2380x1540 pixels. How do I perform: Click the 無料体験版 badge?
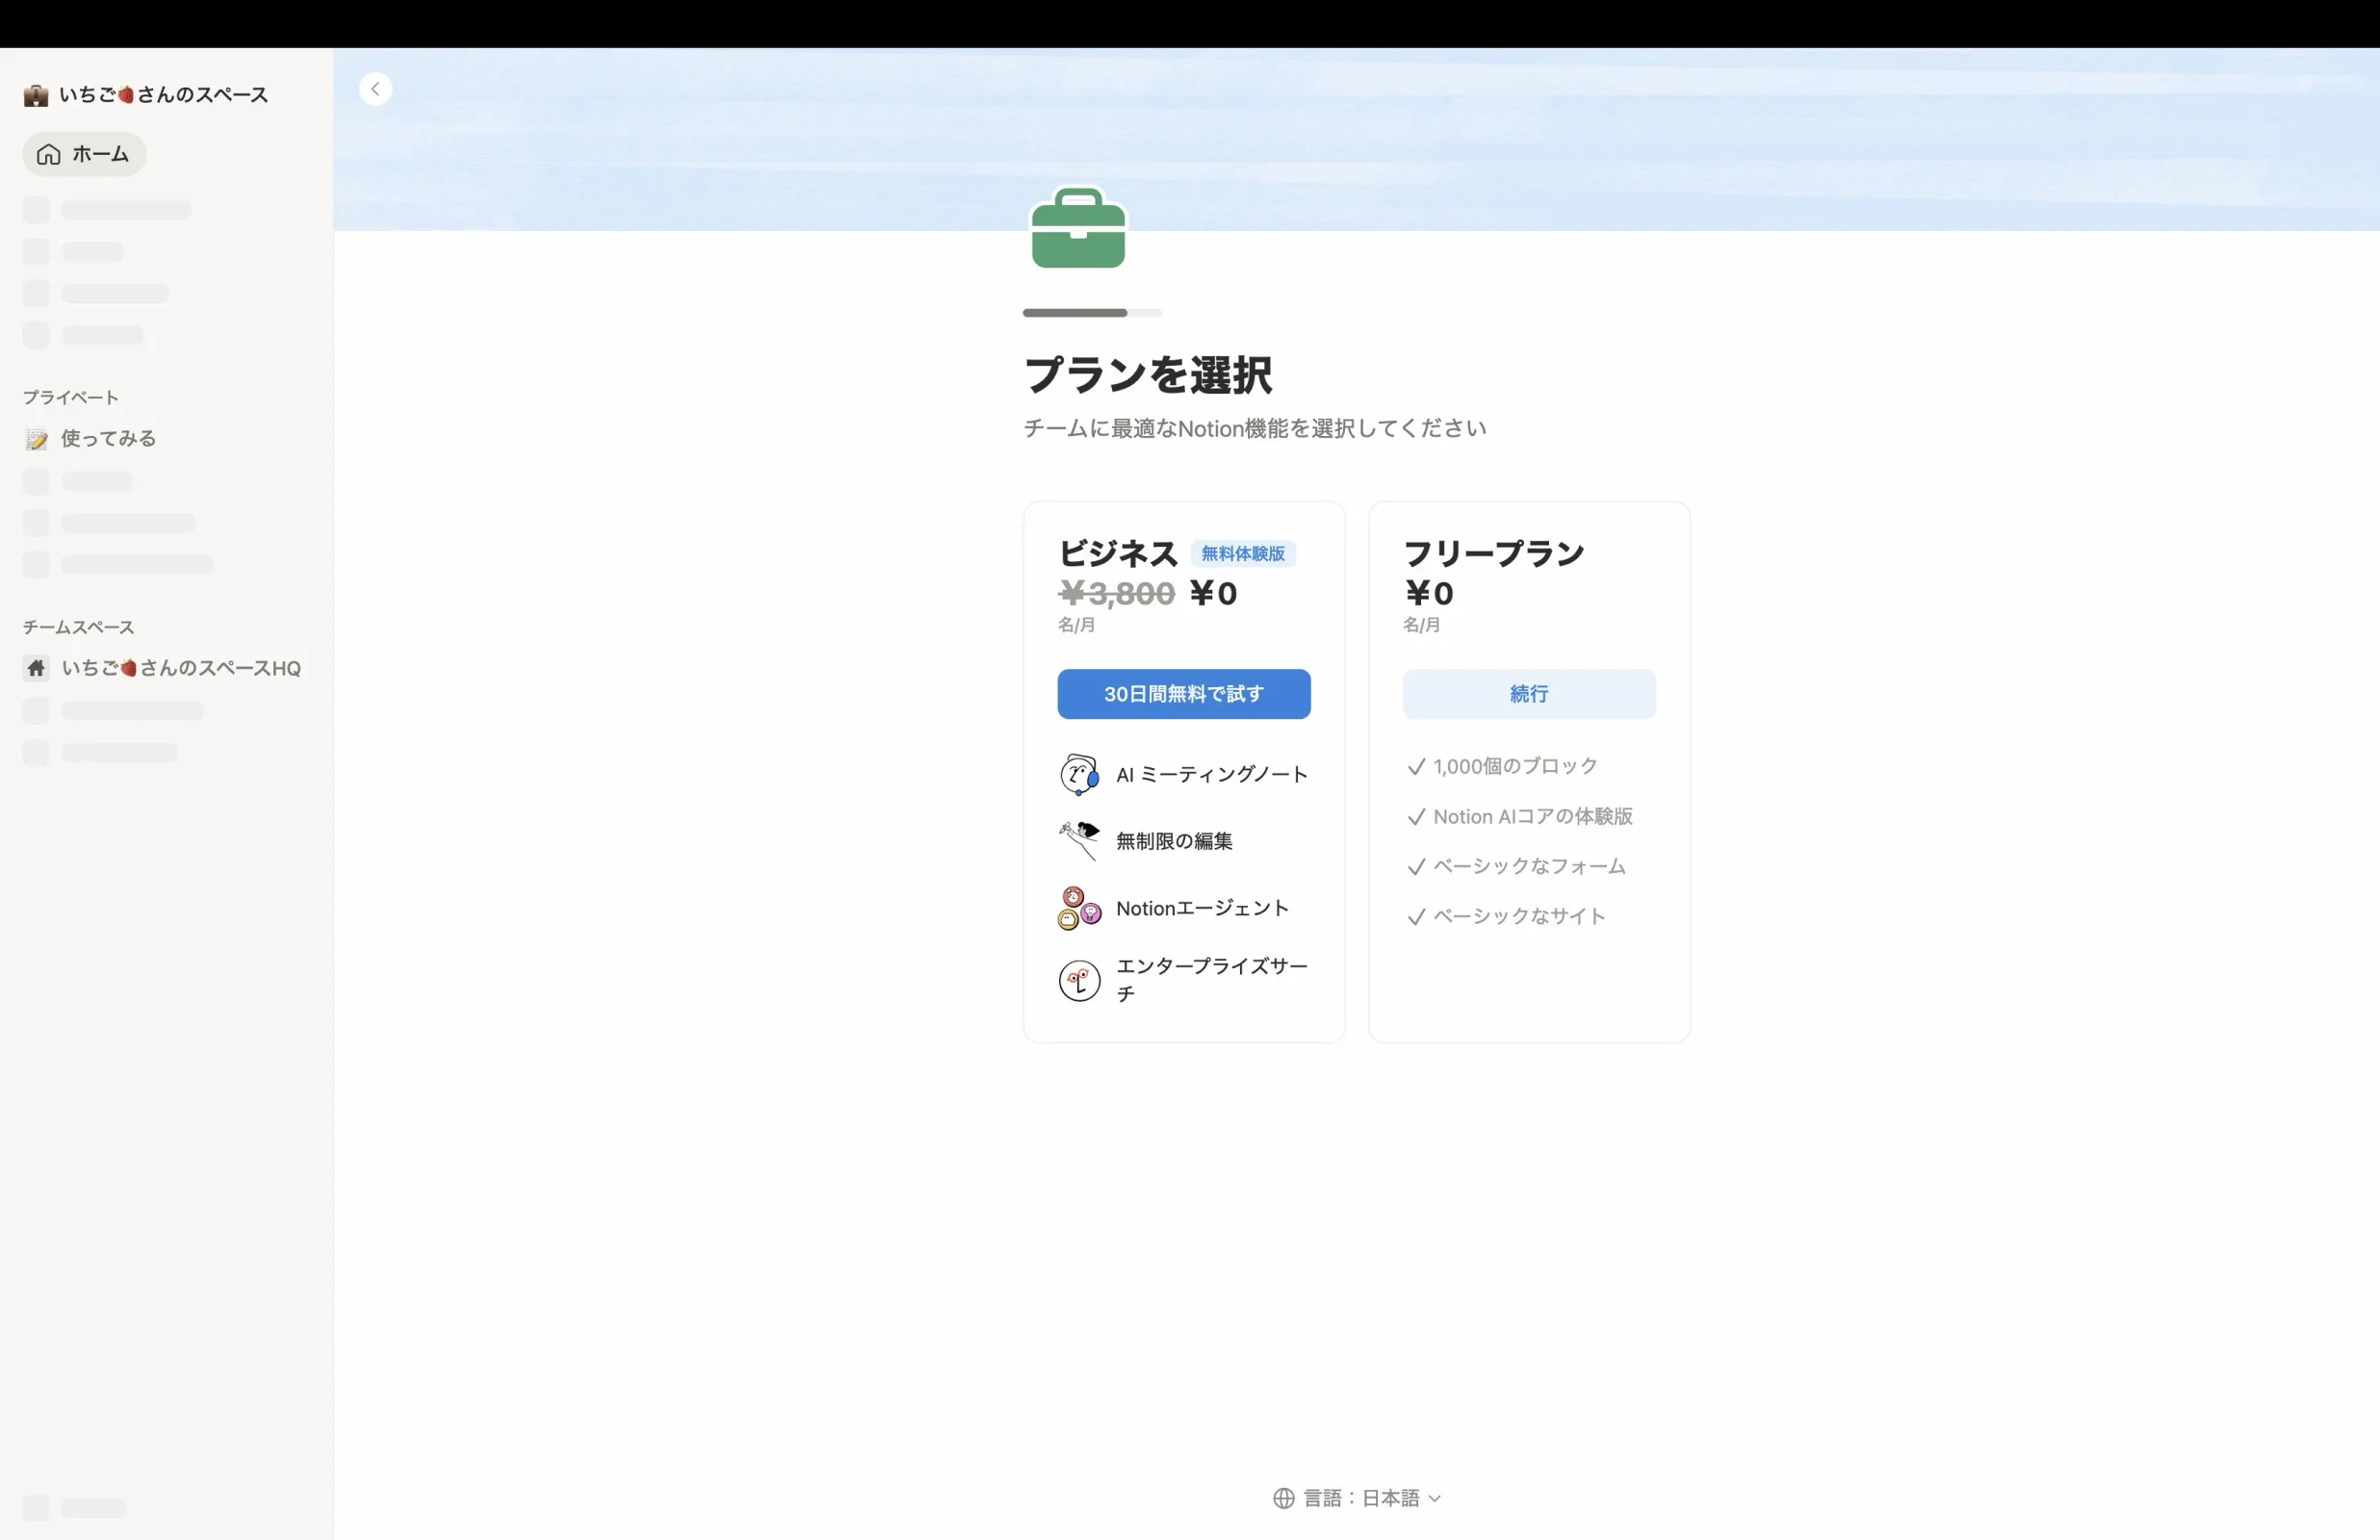(1243, 554)
